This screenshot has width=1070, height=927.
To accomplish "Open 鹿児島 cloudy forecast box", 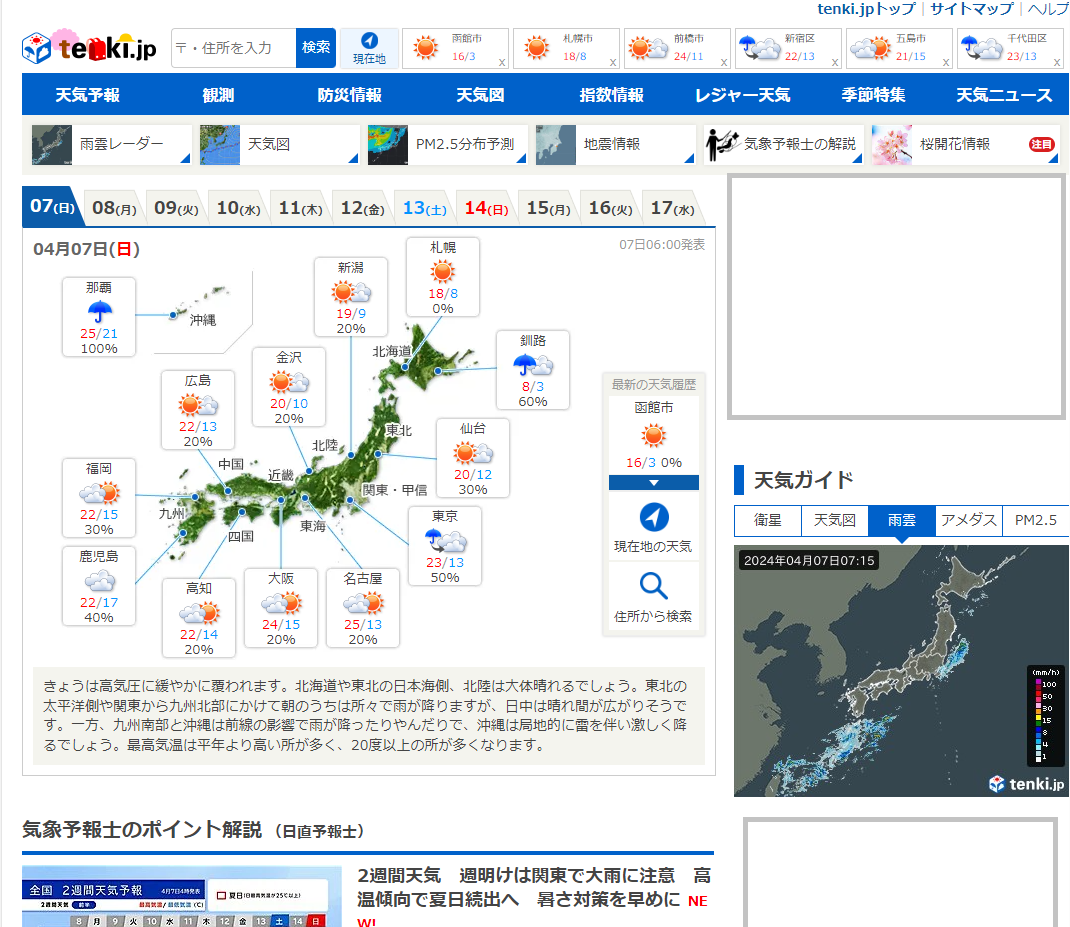I will coord(99,586).
